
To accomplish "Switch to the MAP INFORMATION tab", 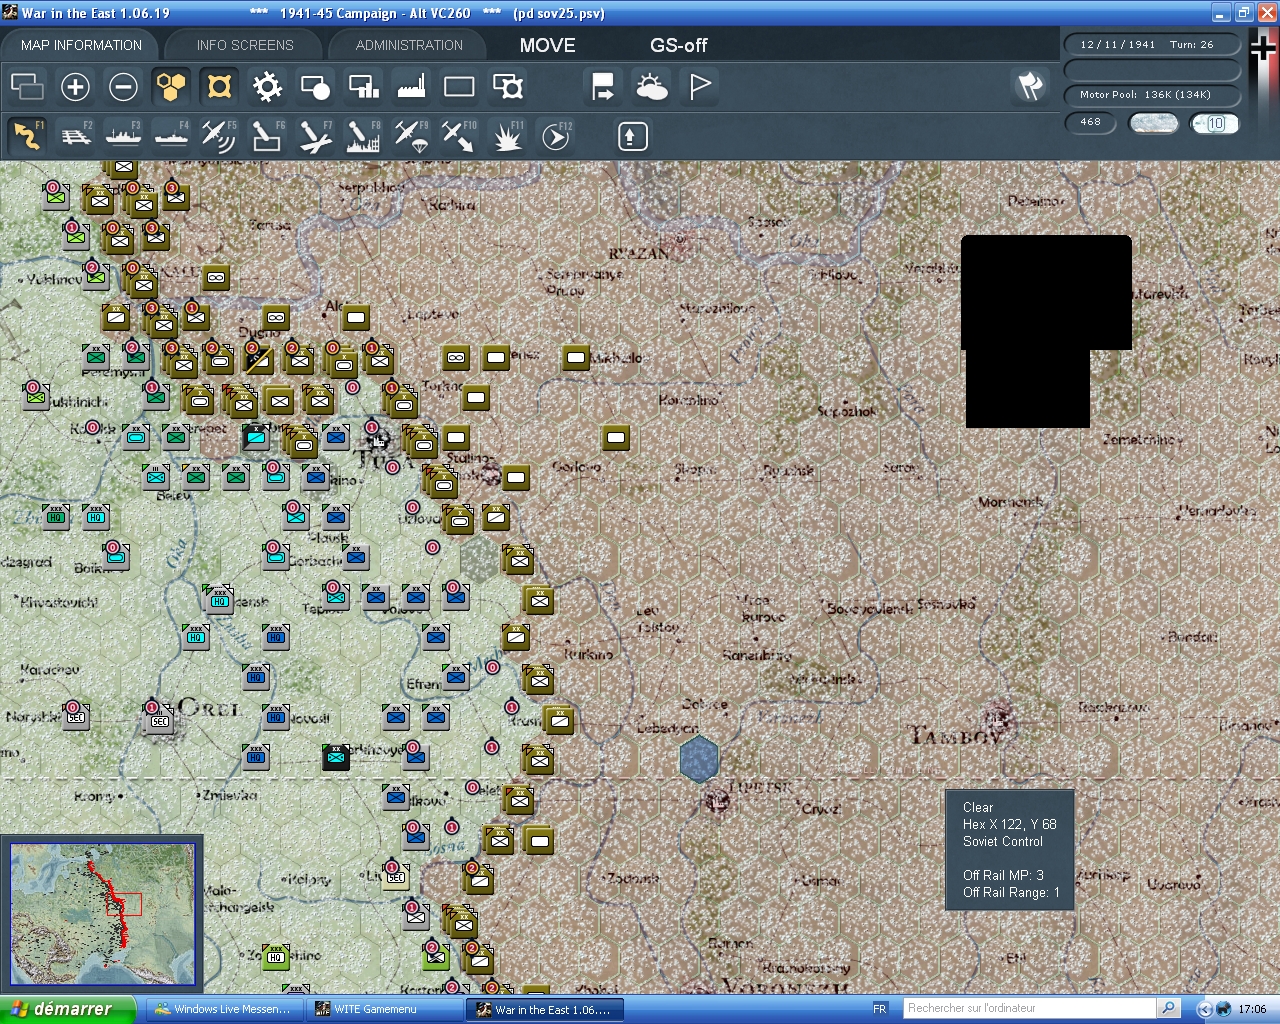I will [x=80, y=44].
